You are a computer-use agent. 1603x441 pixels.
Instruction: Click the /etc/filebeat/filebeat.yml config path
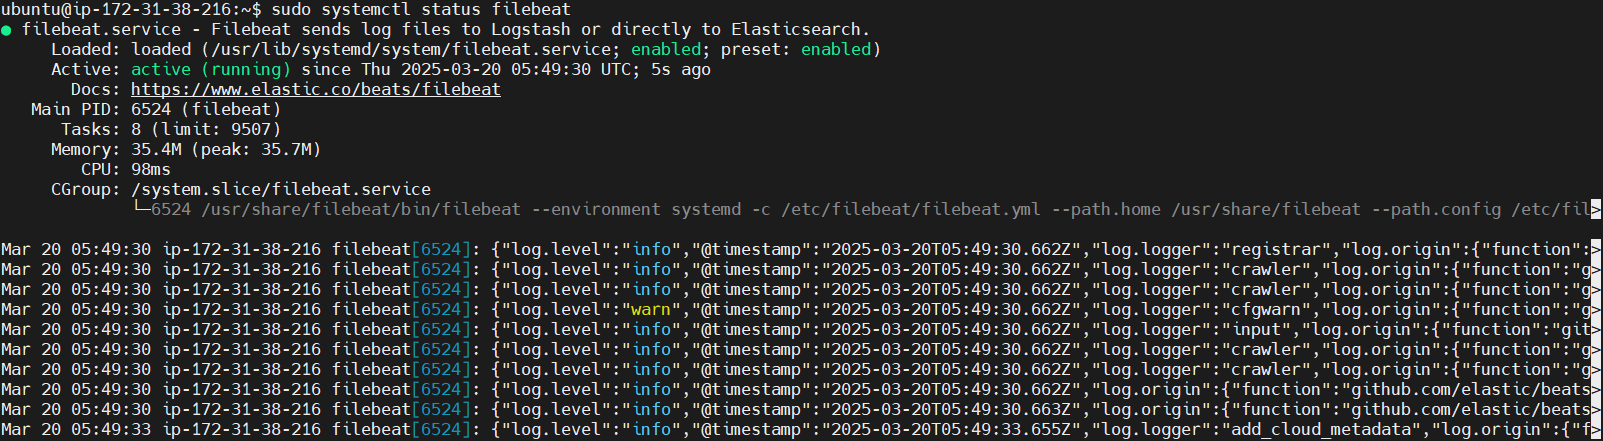click(x=911, y=209)
